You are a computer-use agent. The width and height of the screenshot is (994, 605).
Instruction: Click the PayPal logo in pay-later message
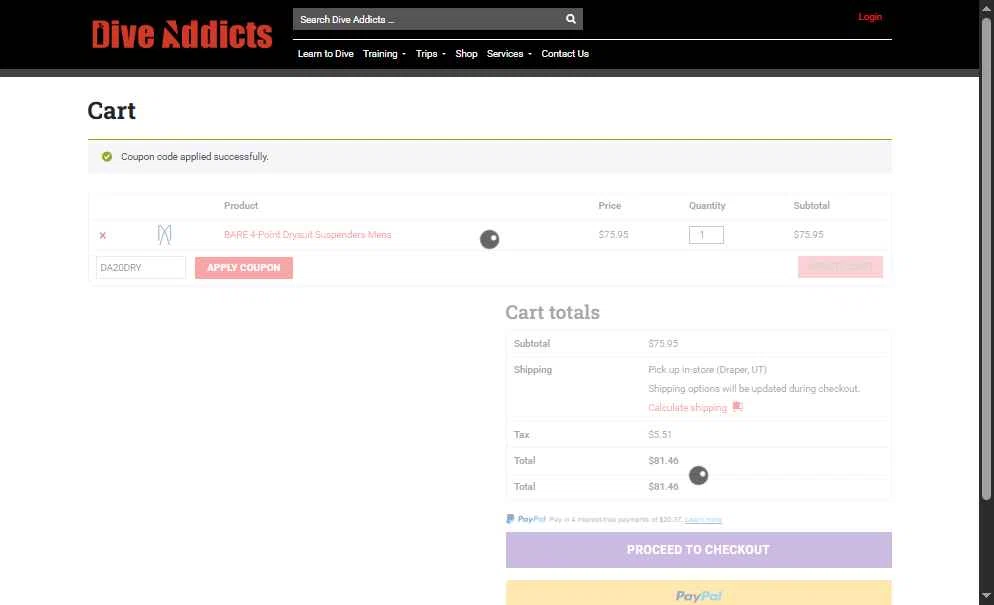(526, 519)
